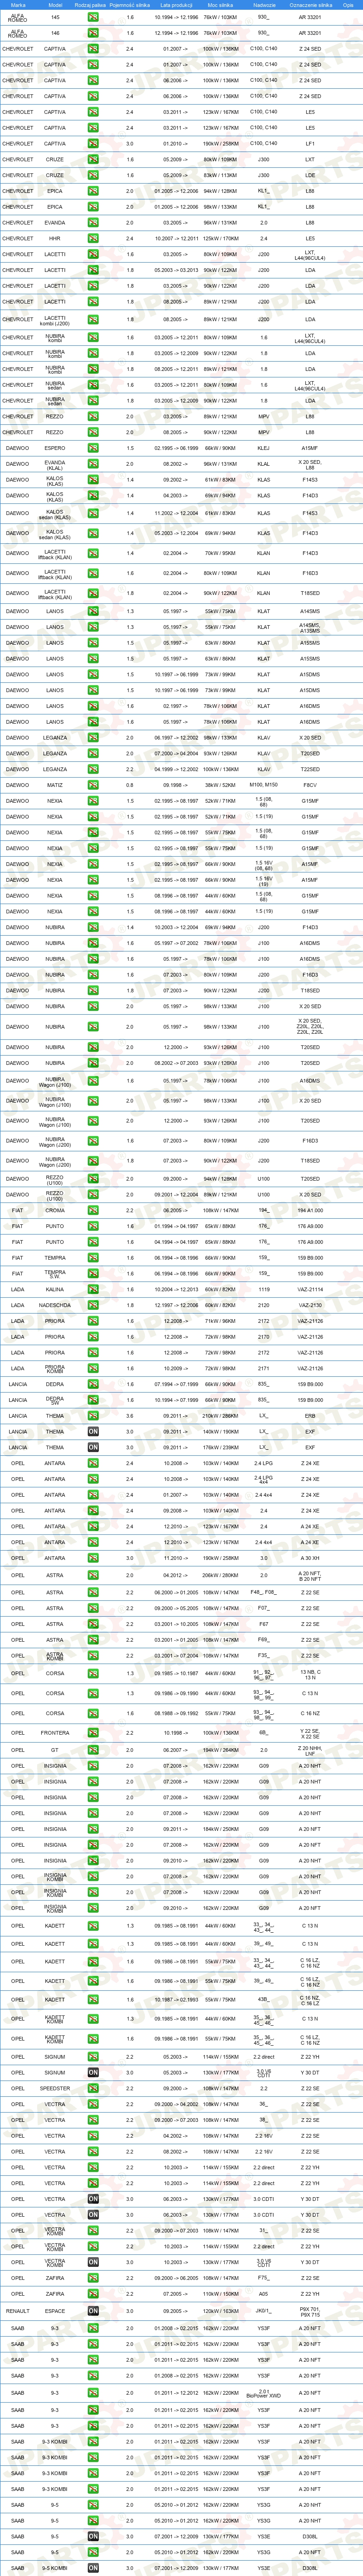
Task: Click power cell 38kW / 52KM
Action: (x=220, y=785)
